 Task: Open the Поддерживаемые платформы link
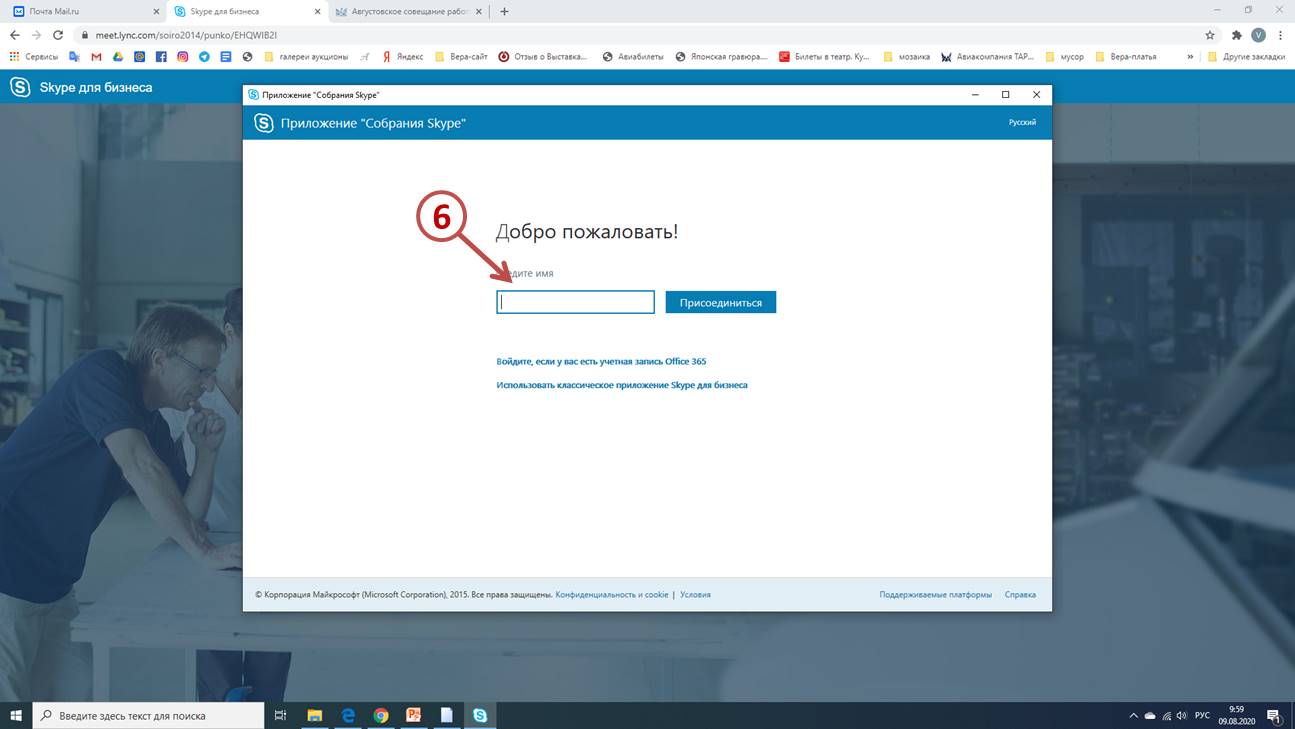936,594
